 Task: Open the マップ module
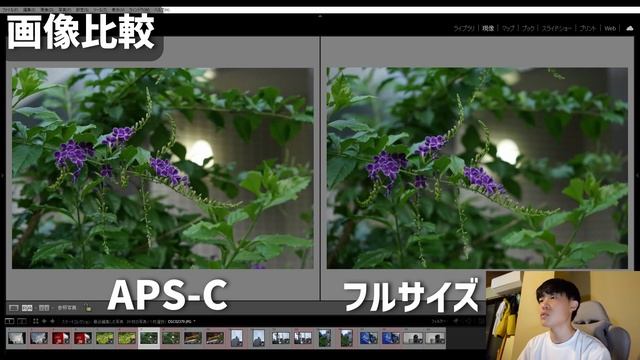click(508, 28)
